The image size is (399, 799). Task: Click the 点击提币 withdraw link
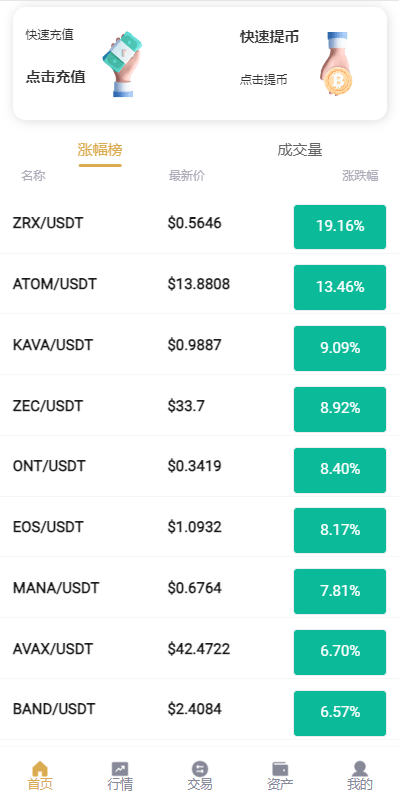tap(263, 79)
